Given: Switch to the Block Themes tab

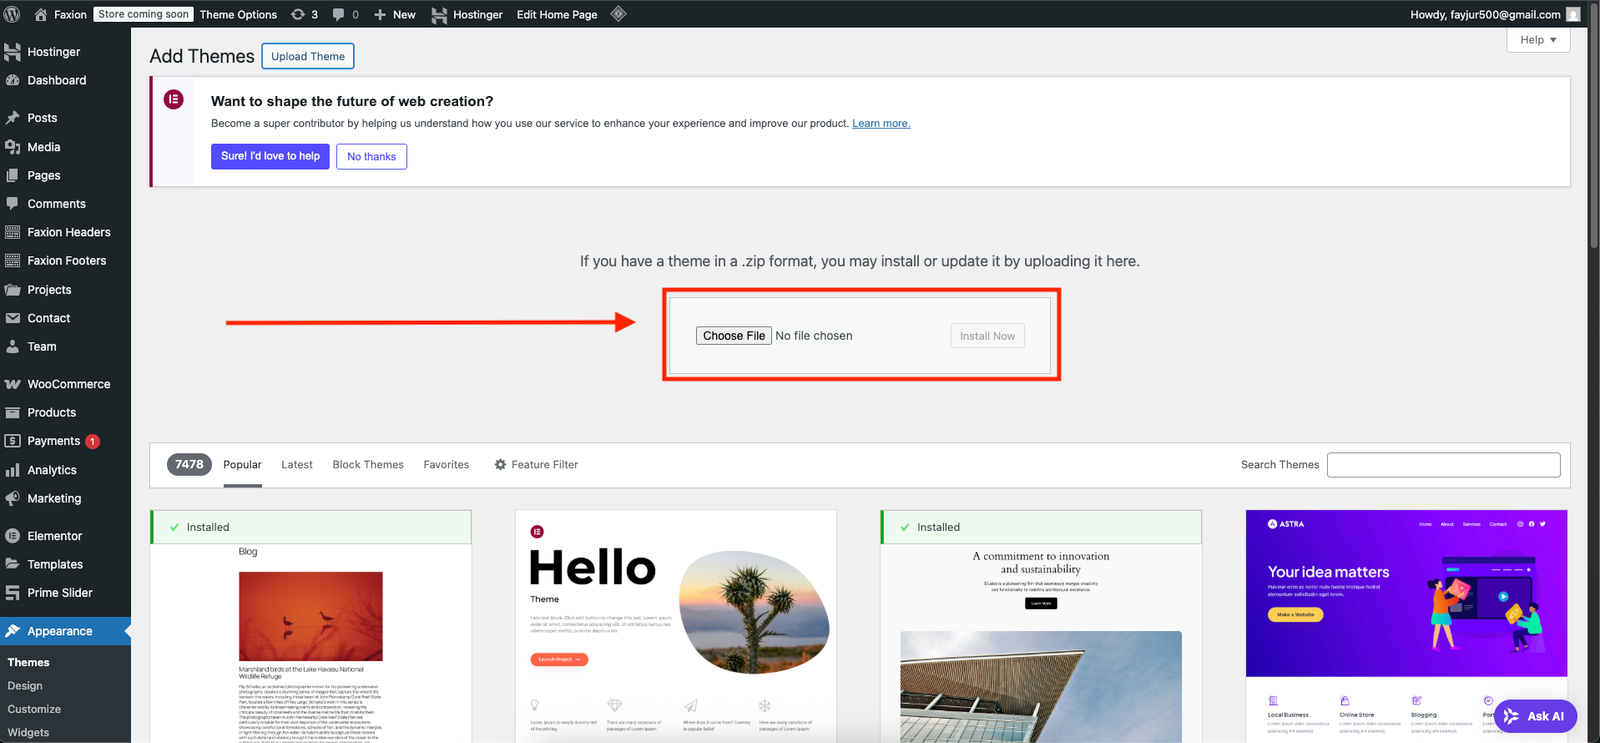Looking at the screenshot, I should click(x=368, y=465).
